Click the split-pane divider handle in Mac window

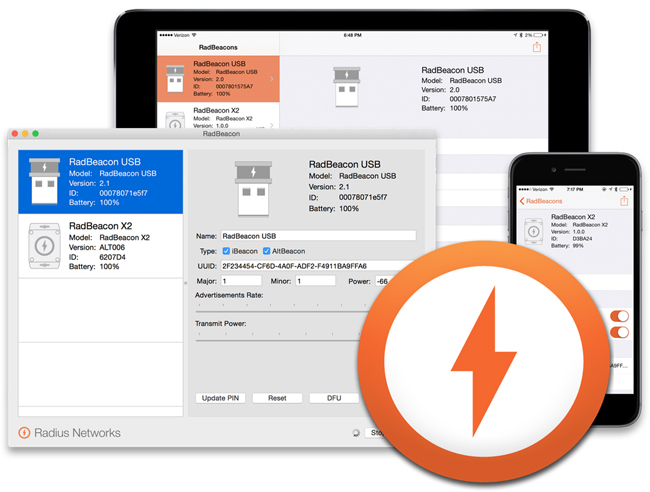click(x=185, y=283)
